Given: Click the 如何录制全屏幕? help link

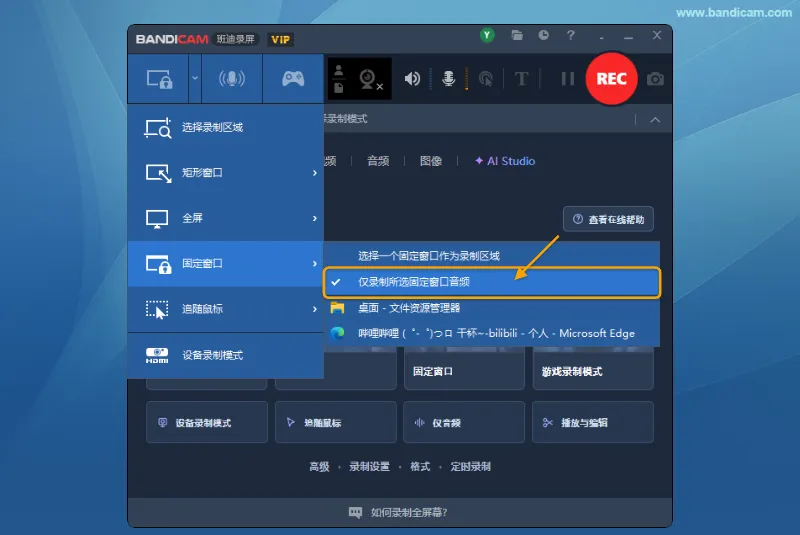Looking at the screenshot, I should (x=409, y=513).
